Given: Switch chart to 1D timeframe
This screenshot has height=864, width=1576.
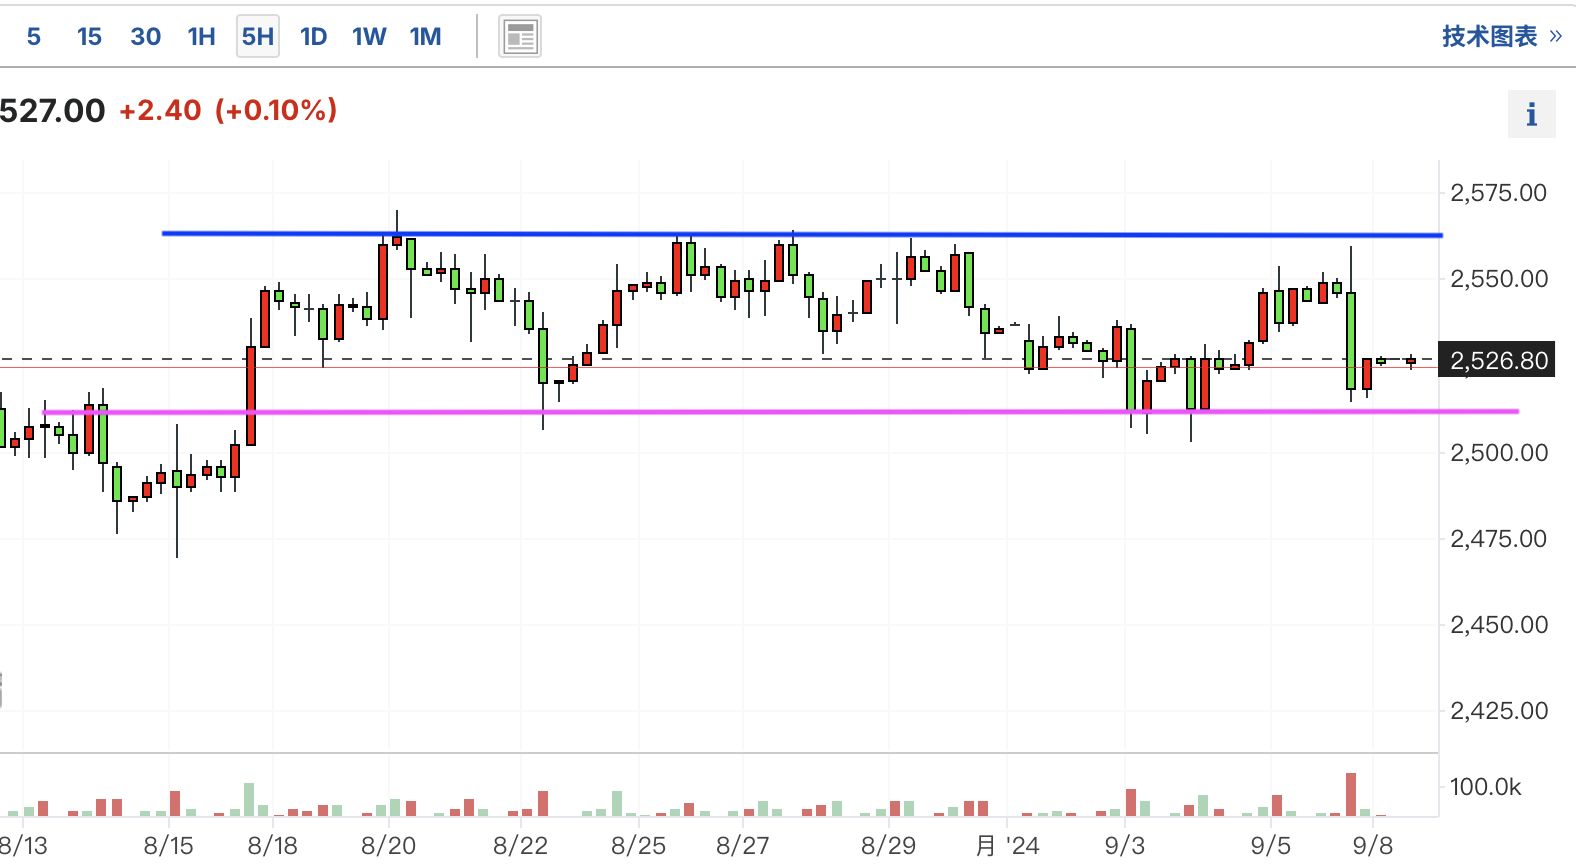Looking at the screenshot, I should pyautogui.click(x=313, y=37).
